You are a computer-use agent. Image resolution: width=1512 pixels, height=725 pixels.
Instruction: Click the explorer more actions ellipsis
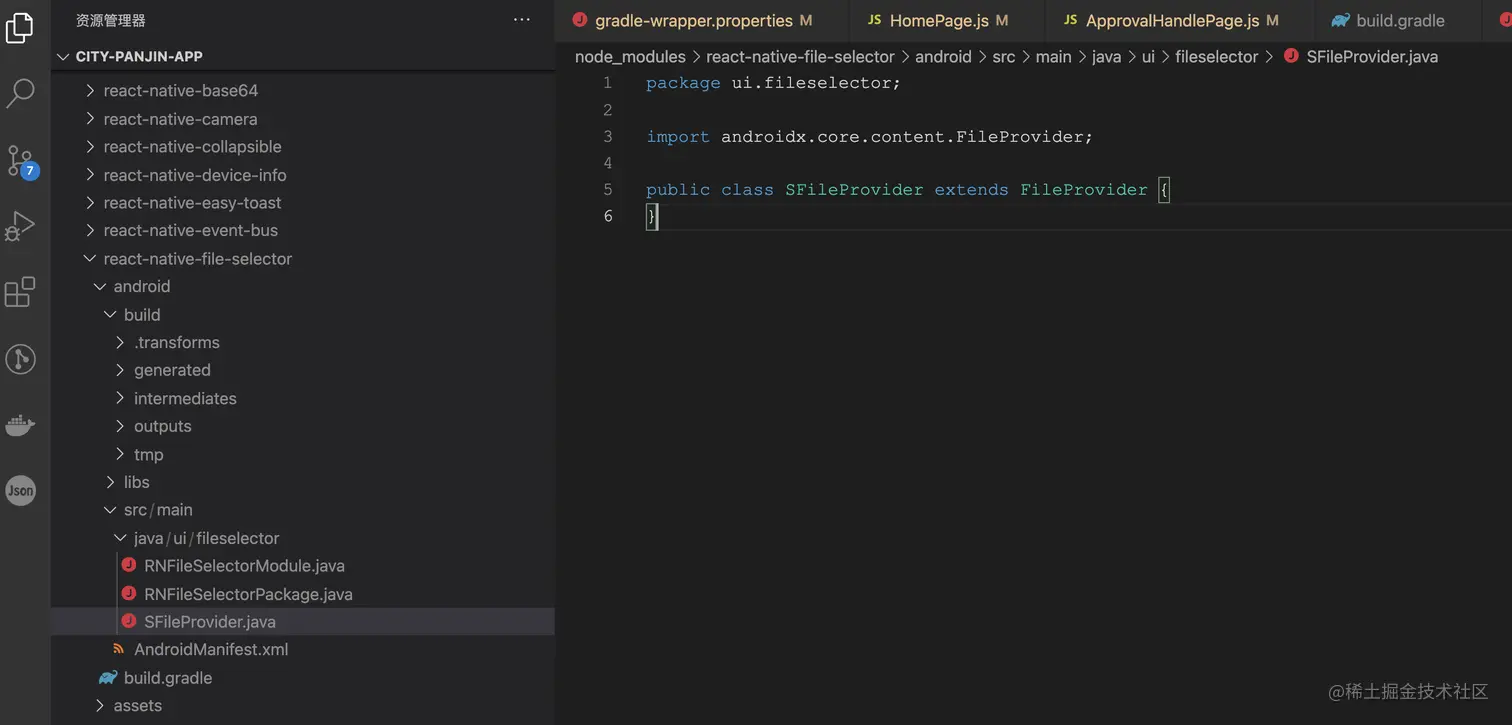[x=521, y=20]
